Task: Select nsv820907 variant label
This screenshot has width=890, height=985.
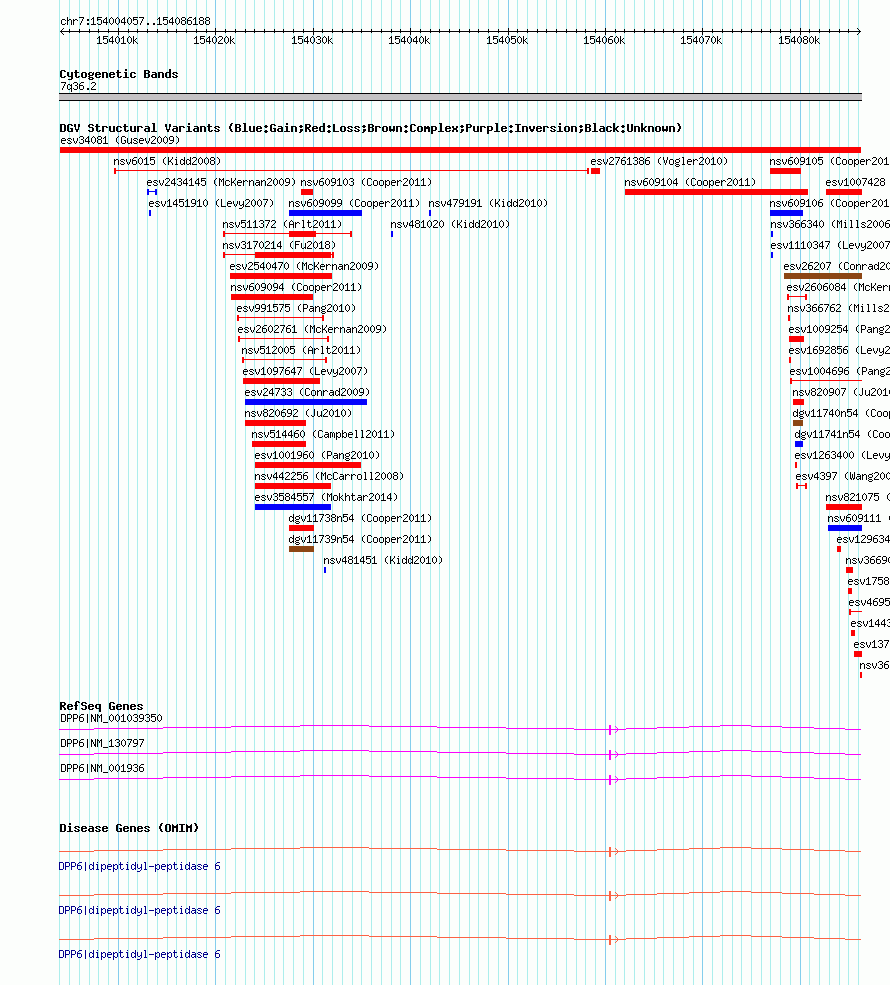Action: [x=841, y=392]
